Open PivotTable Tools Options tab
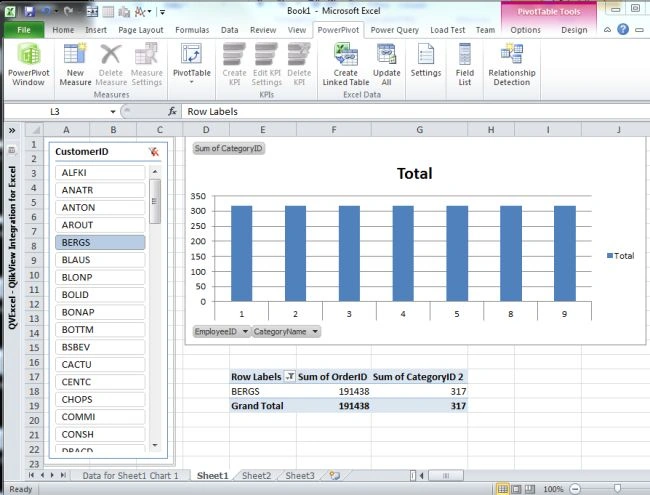Viewport: 650px width, 495px height. (x=525, y=30)
